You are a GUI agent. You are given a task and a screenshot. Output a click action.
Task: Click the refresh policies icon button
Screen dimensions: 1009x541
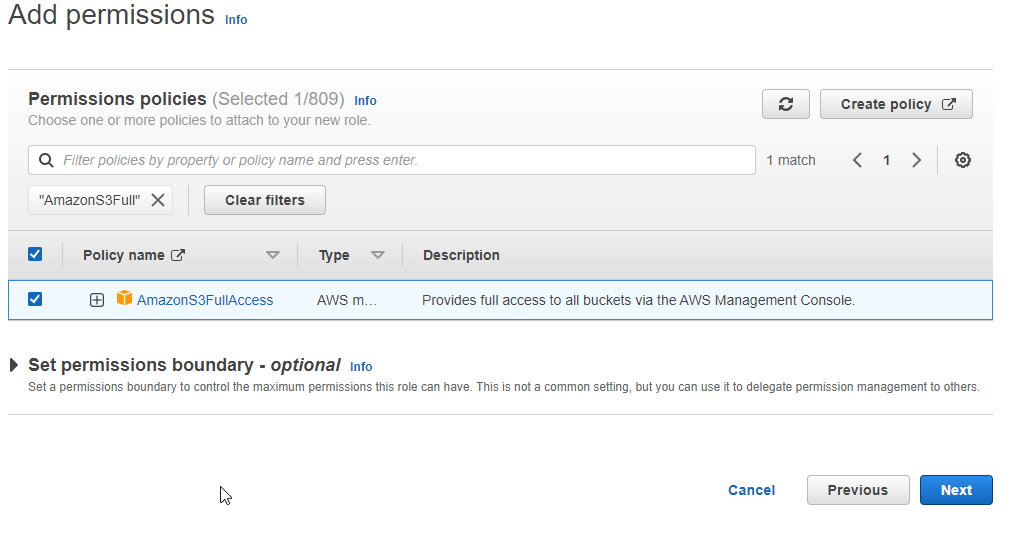(x=786, y=104)
